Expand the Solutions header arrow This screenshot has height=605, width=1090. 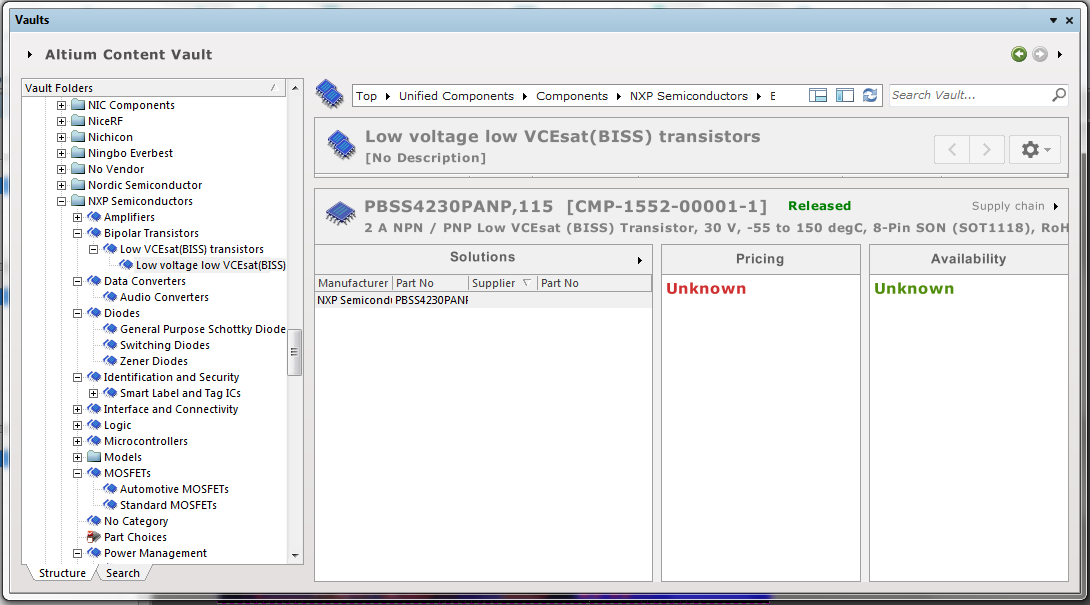pyautogui.click(x=640, y=260)
